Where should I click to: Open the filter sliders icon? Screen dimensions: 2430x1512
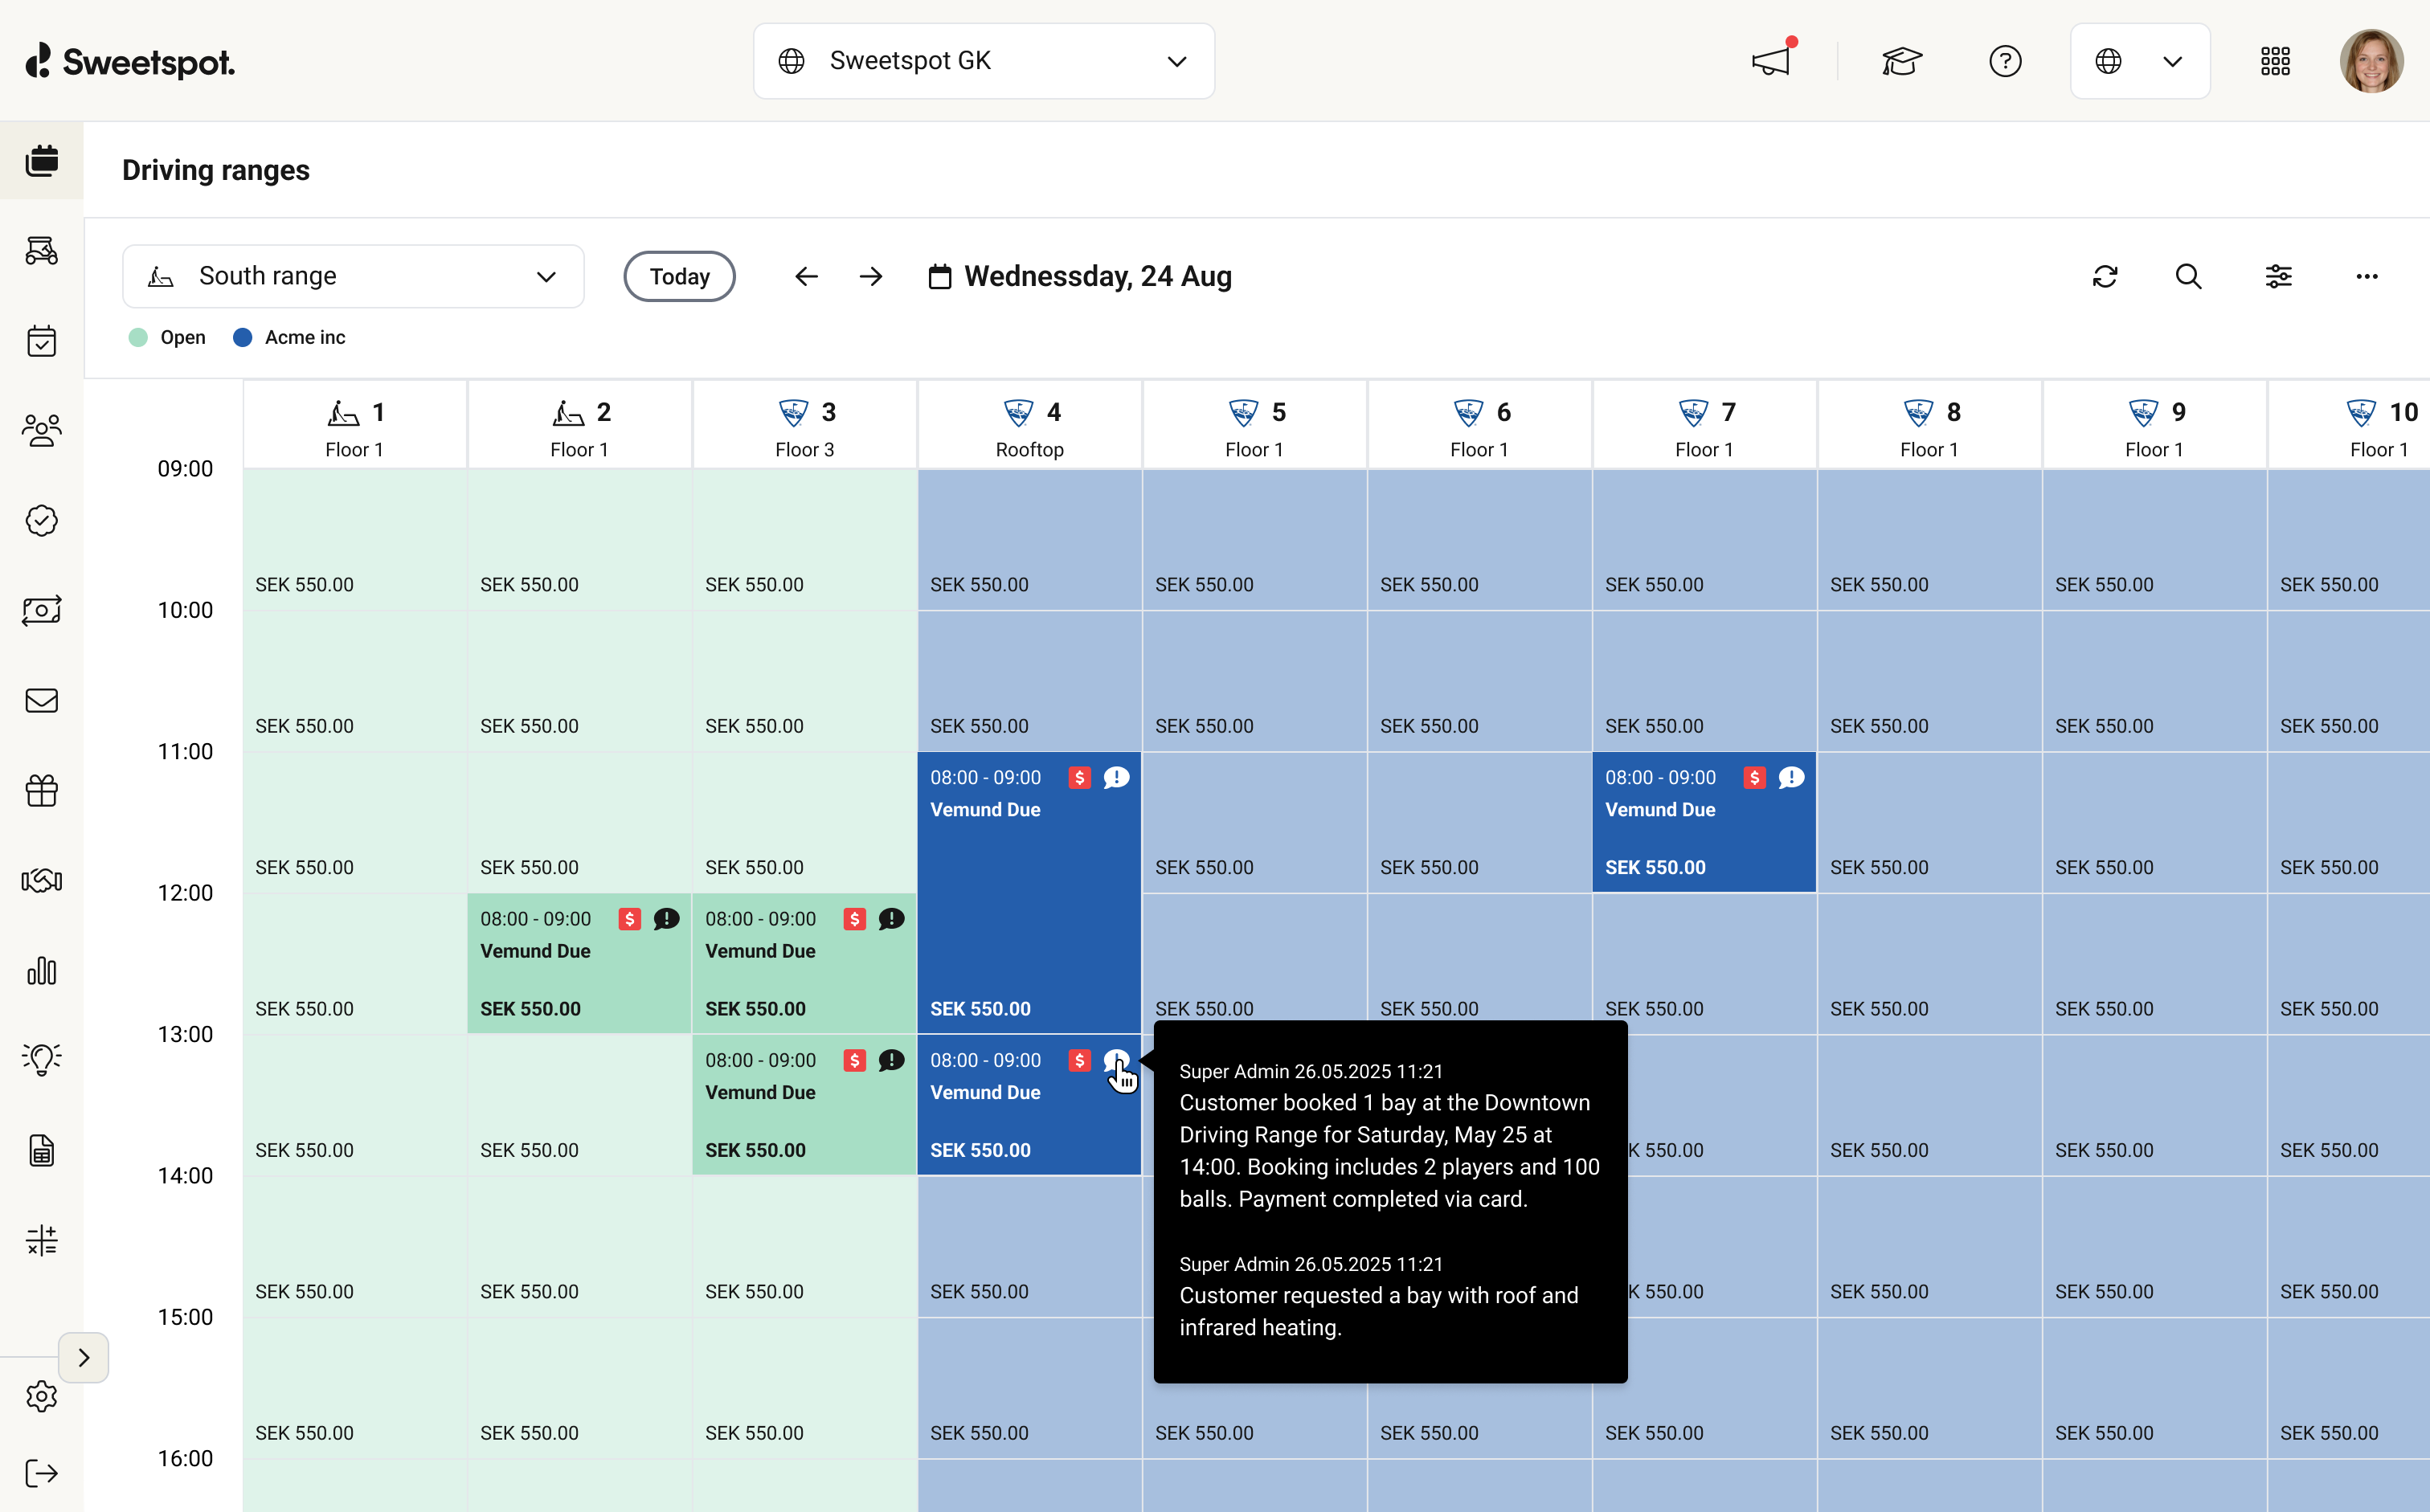tap(2278, 276)
